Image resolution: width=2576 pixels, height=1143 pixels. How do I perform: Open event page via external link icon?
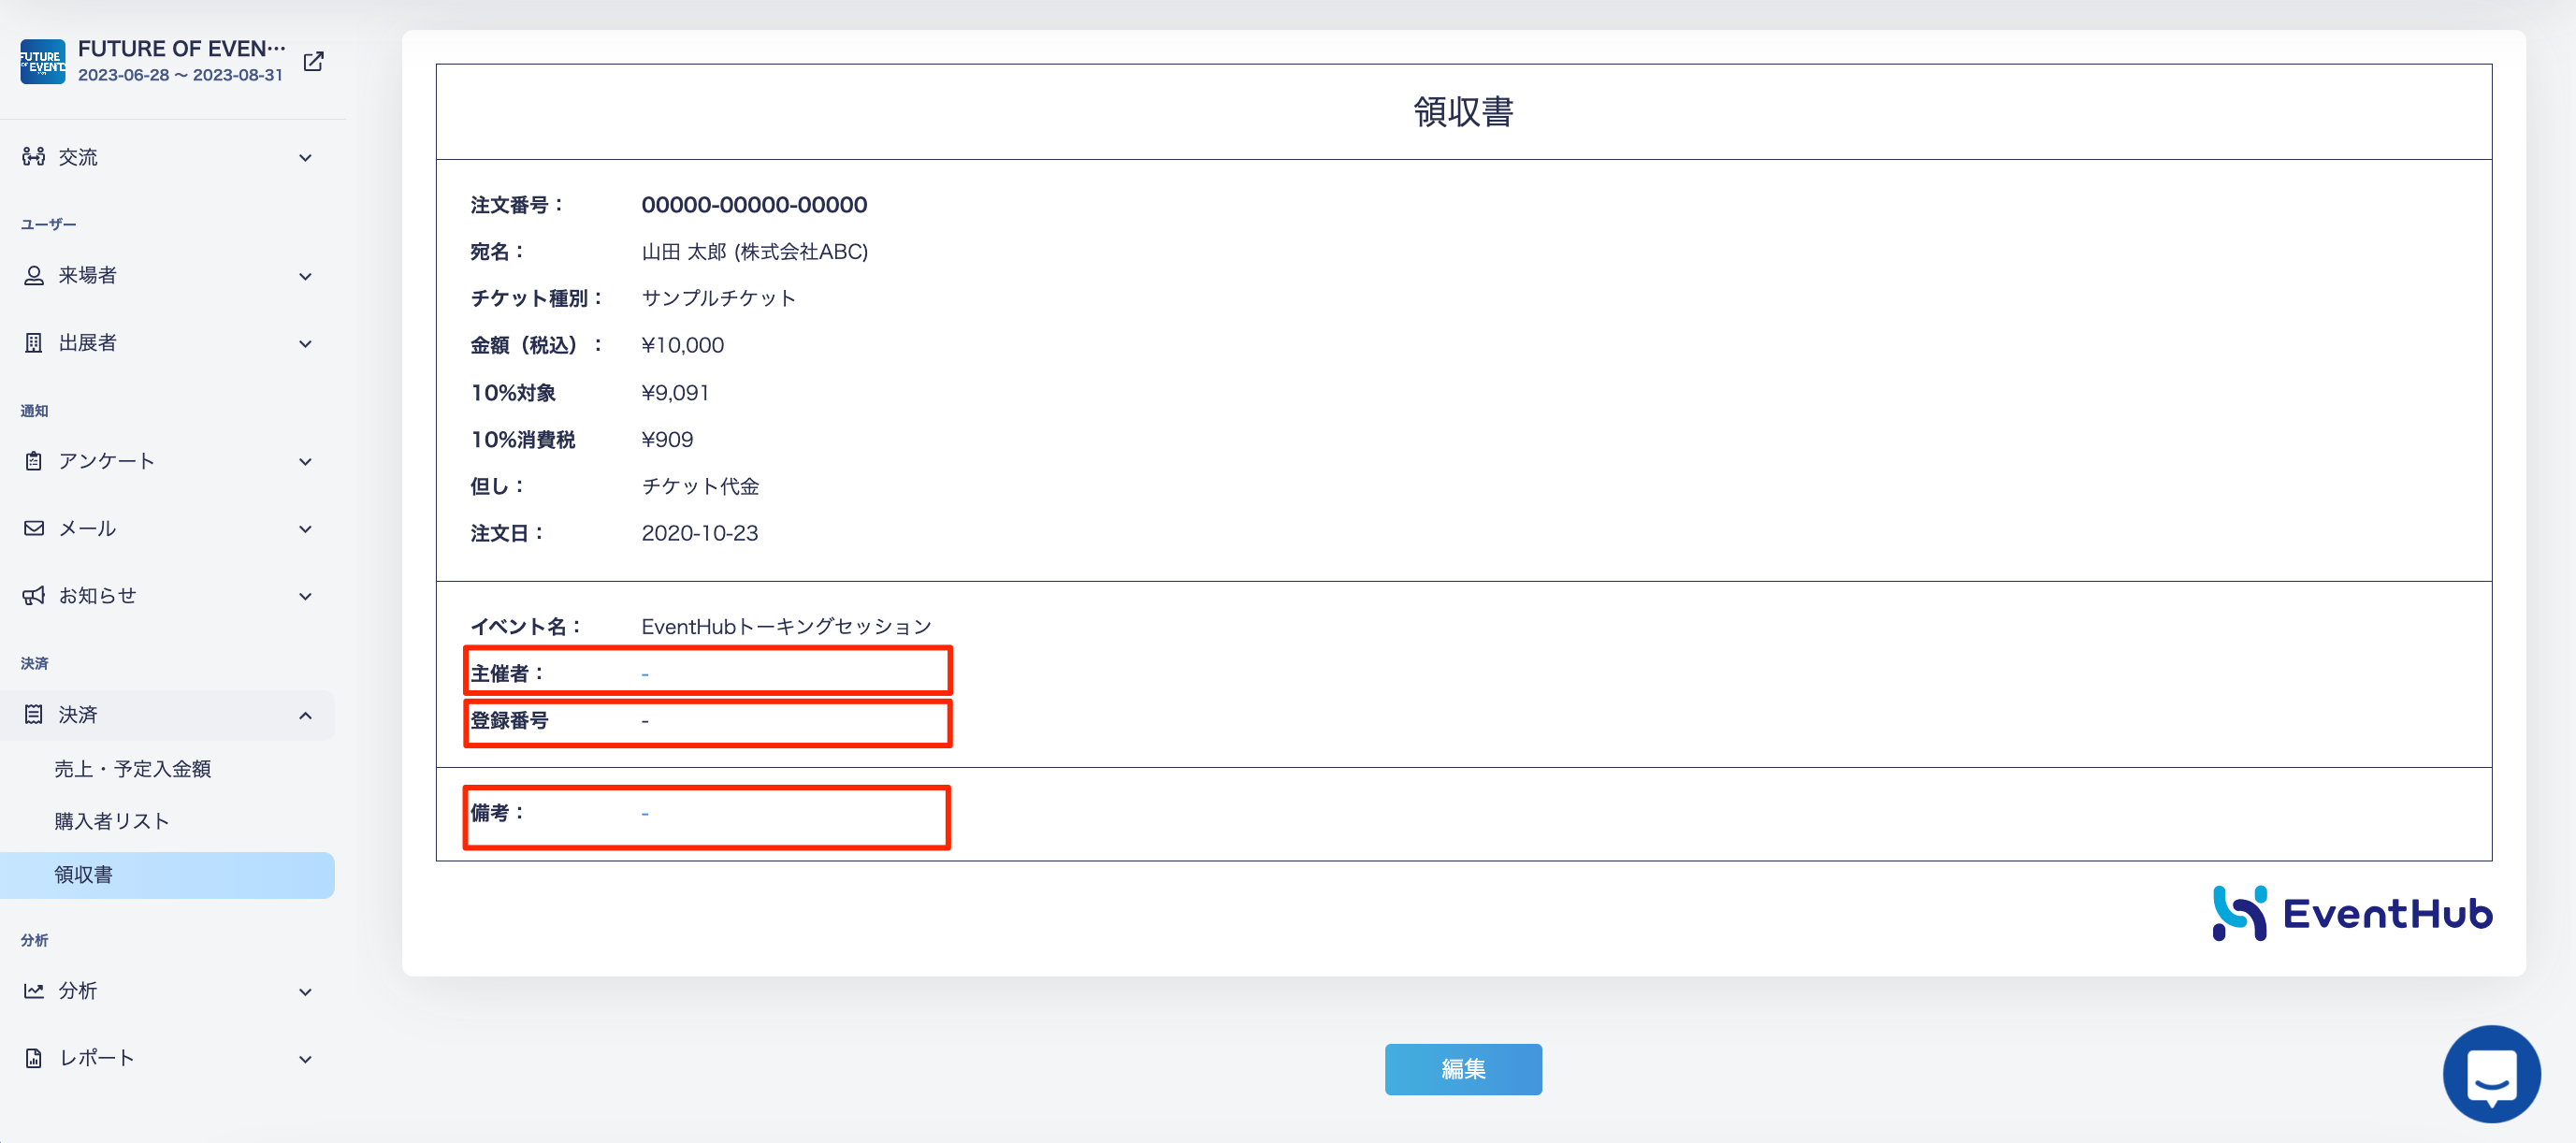click(313, 62)
